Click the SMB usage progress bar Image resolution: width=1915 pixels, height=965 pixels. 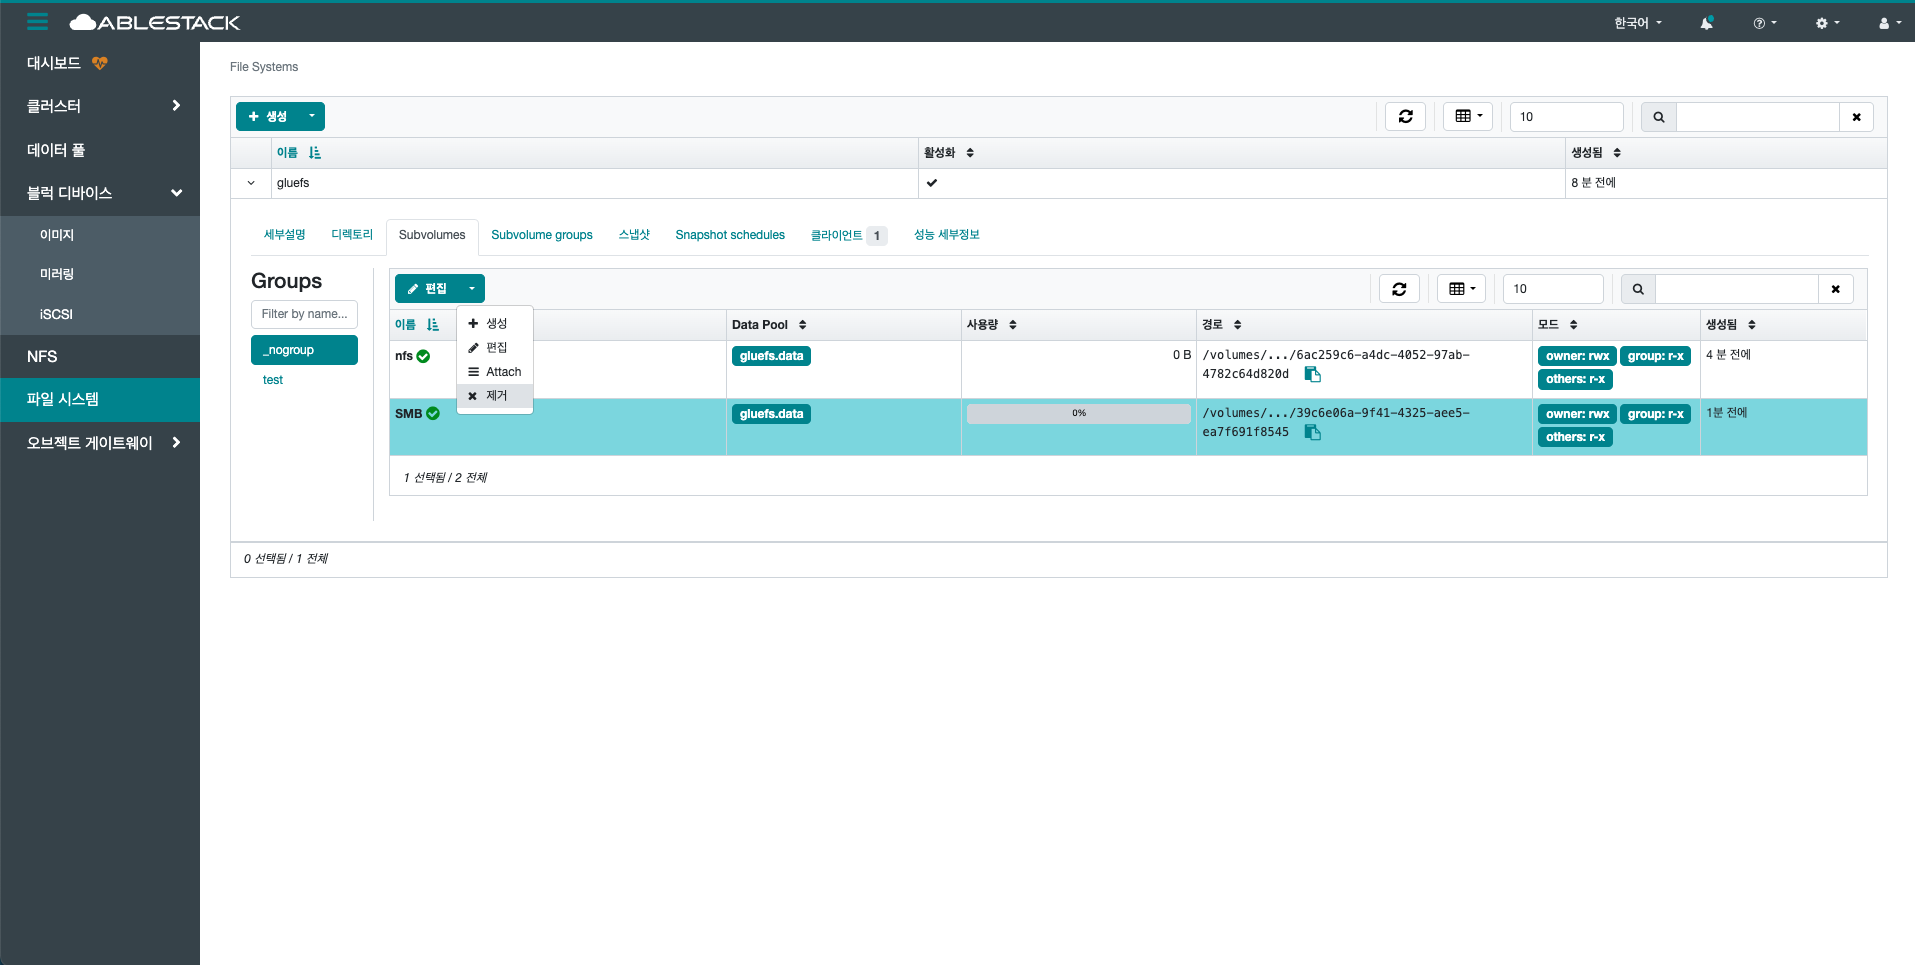(x=1078, y=413)
